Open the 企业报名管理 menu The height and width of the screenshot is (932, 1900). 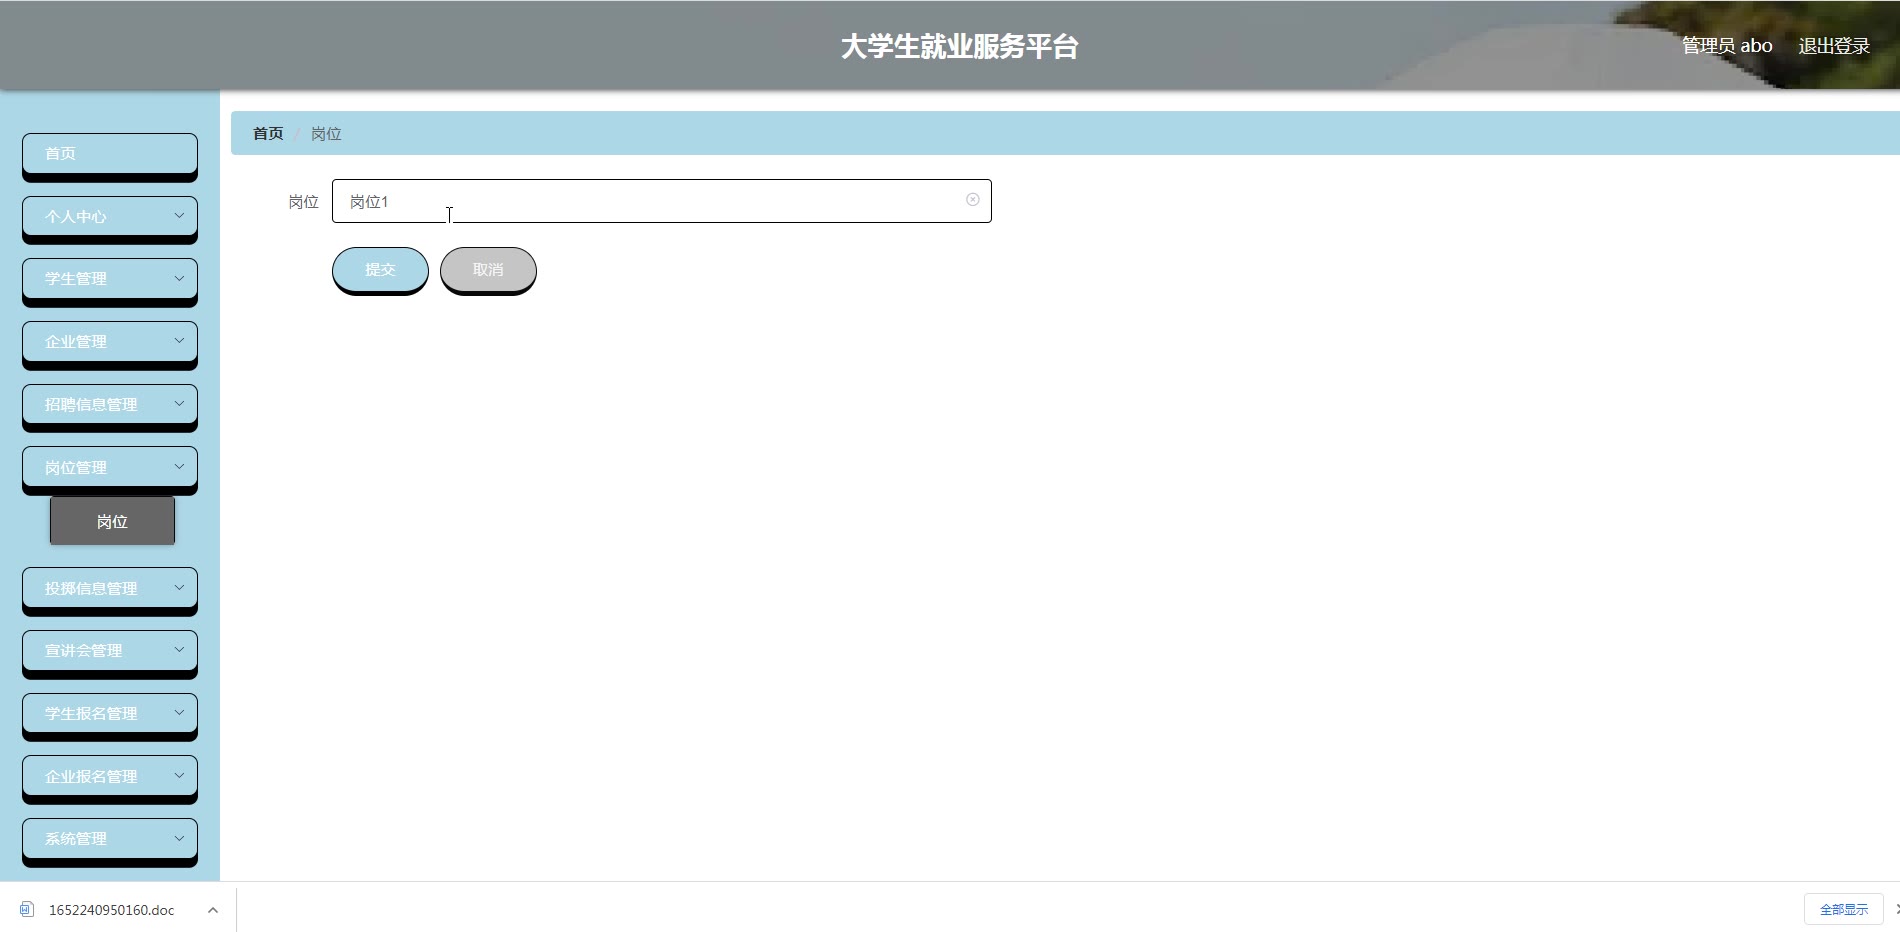110,776
